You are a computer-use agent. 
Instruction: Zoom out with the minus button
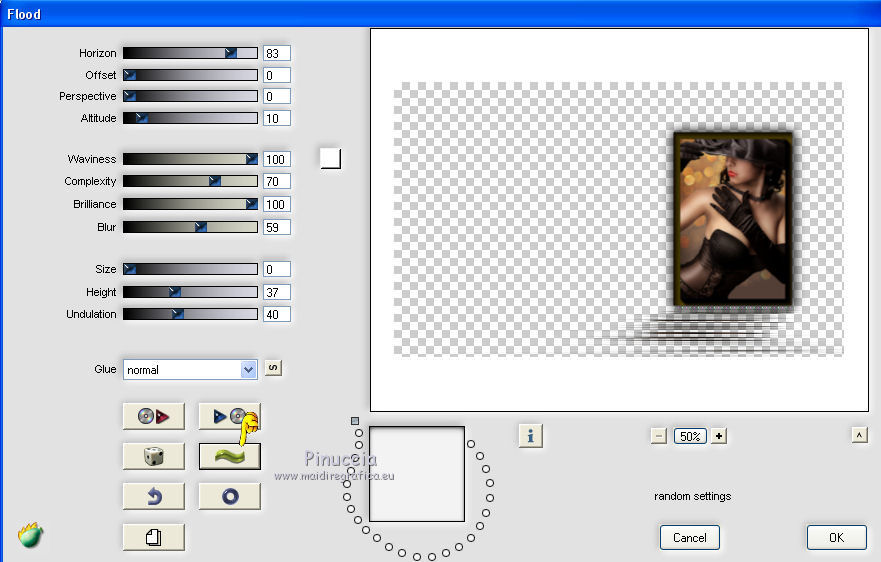tap(659, 436)
